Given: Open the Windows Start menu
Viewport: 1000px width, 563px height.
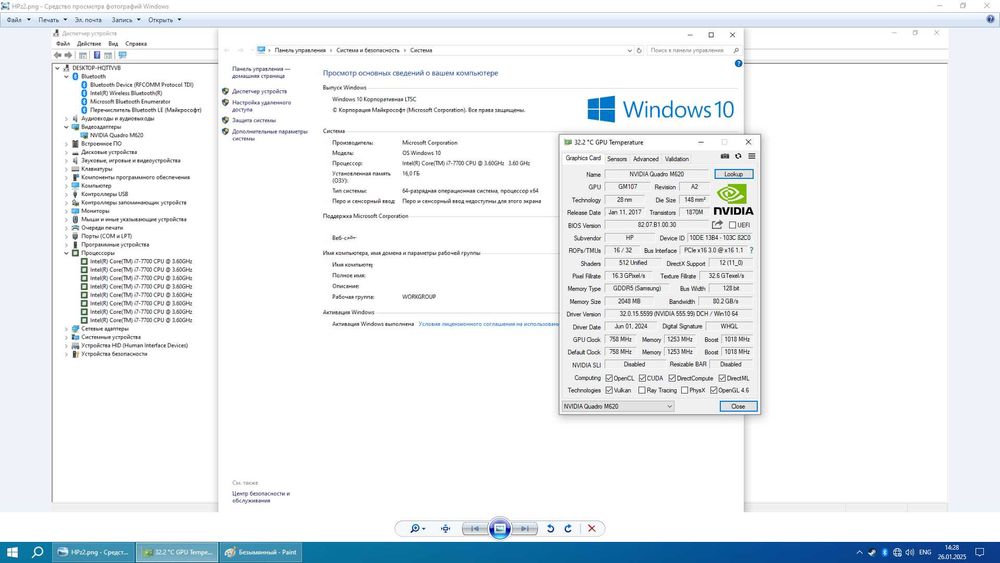Looking at the screenshot, I should point(12,552).
